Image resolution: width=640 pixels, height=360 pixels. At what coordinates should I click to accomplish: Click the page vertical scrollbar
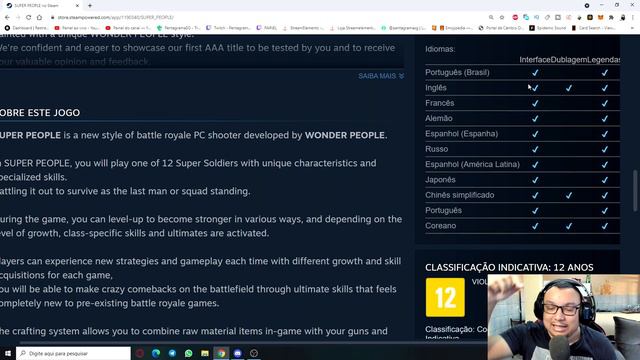click(x=635, y=191)
